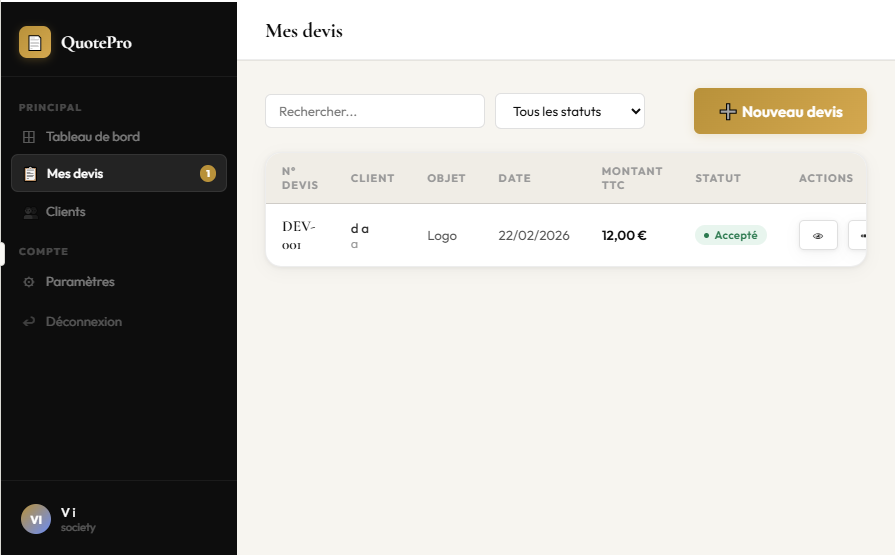This screenshot has width=895, height=555.
Task: Open Tableau de bord grid icon
Action: pos(29,137)
